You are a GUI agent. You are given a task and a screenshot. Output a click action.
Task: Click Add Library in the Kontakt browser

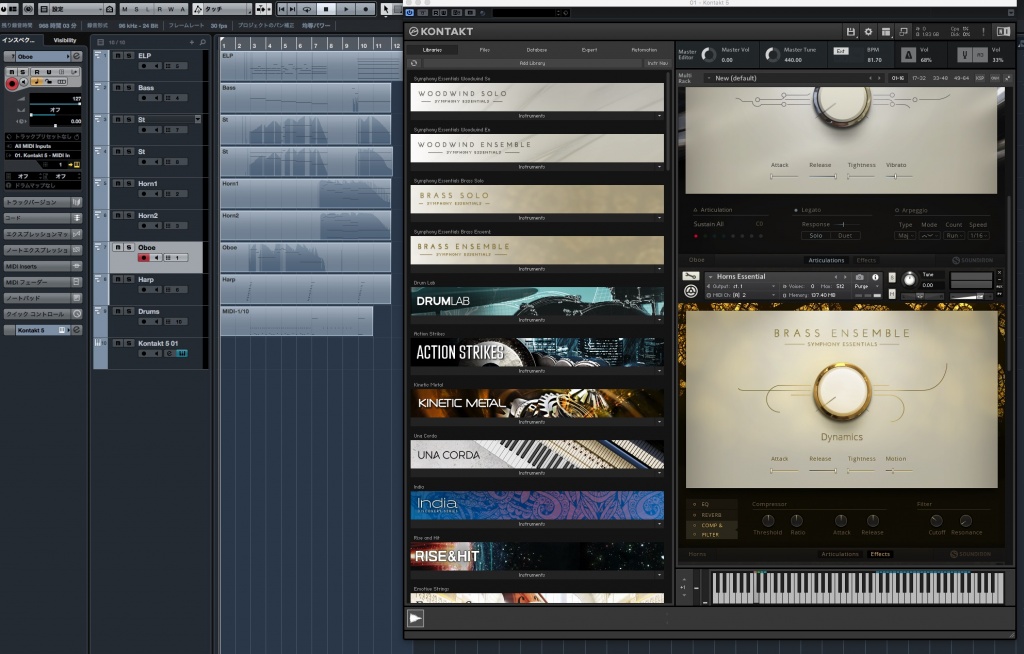click(532, 63)
